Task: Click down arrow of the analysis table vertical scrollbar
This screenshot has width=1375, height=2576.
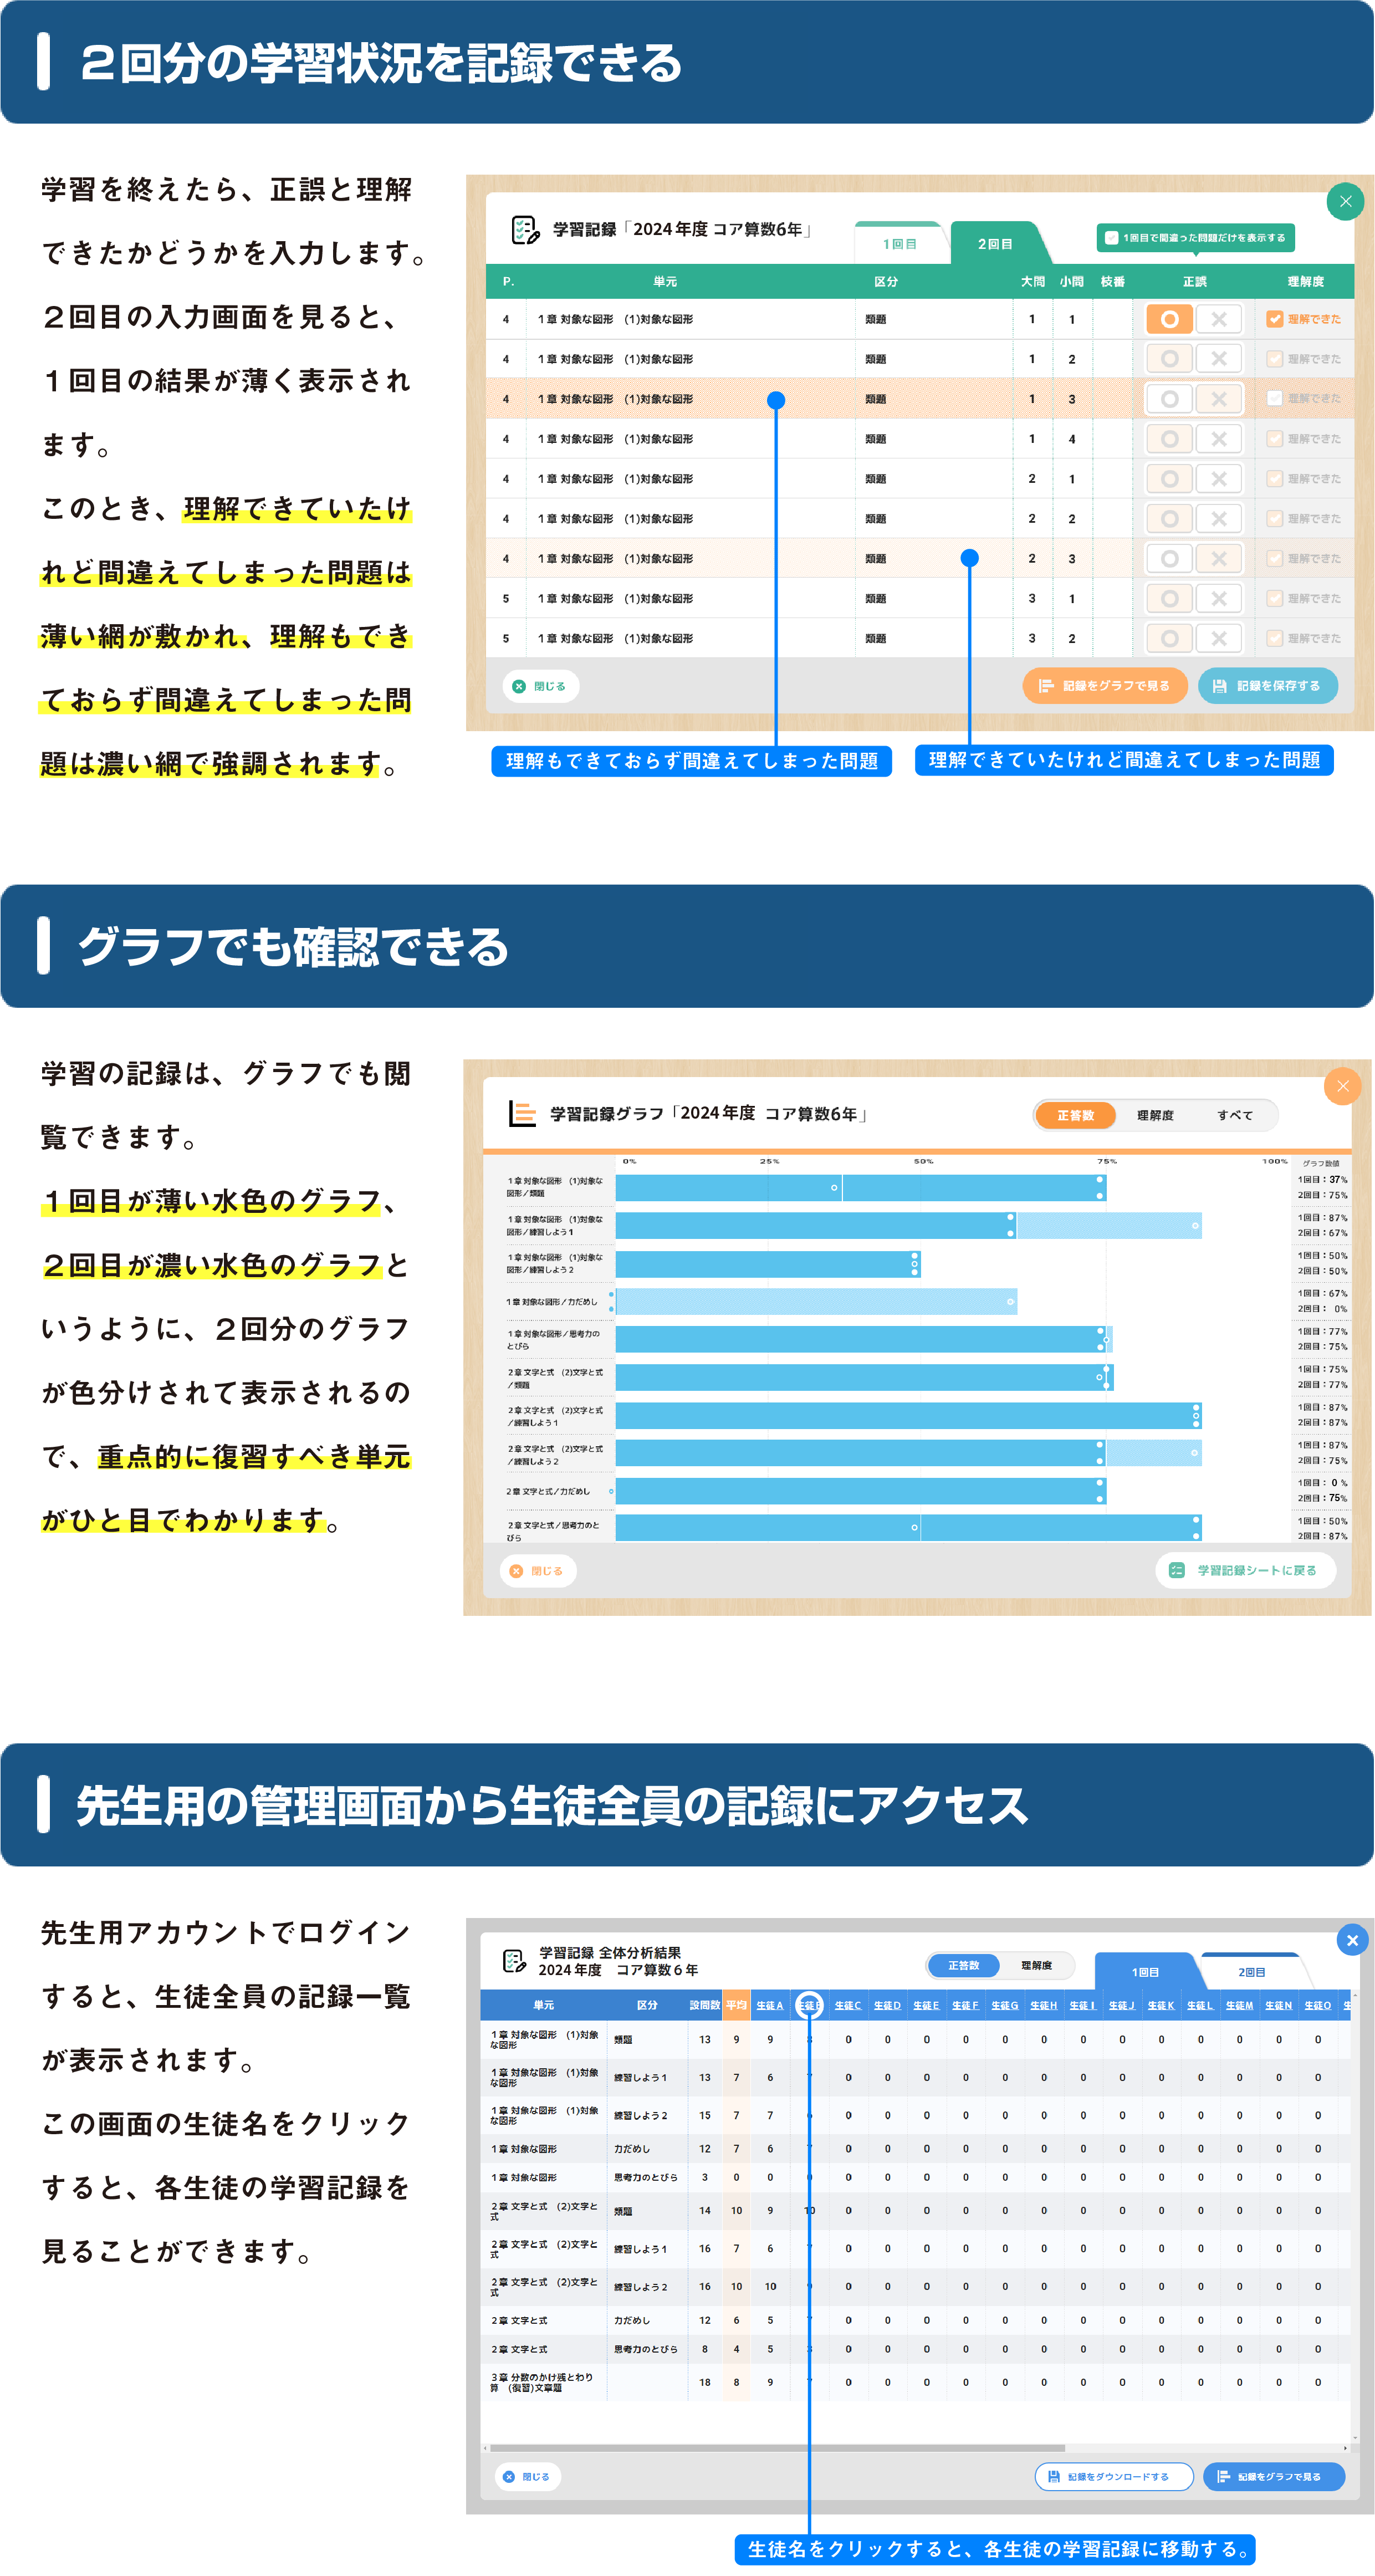Action: click(1355, 2437)
